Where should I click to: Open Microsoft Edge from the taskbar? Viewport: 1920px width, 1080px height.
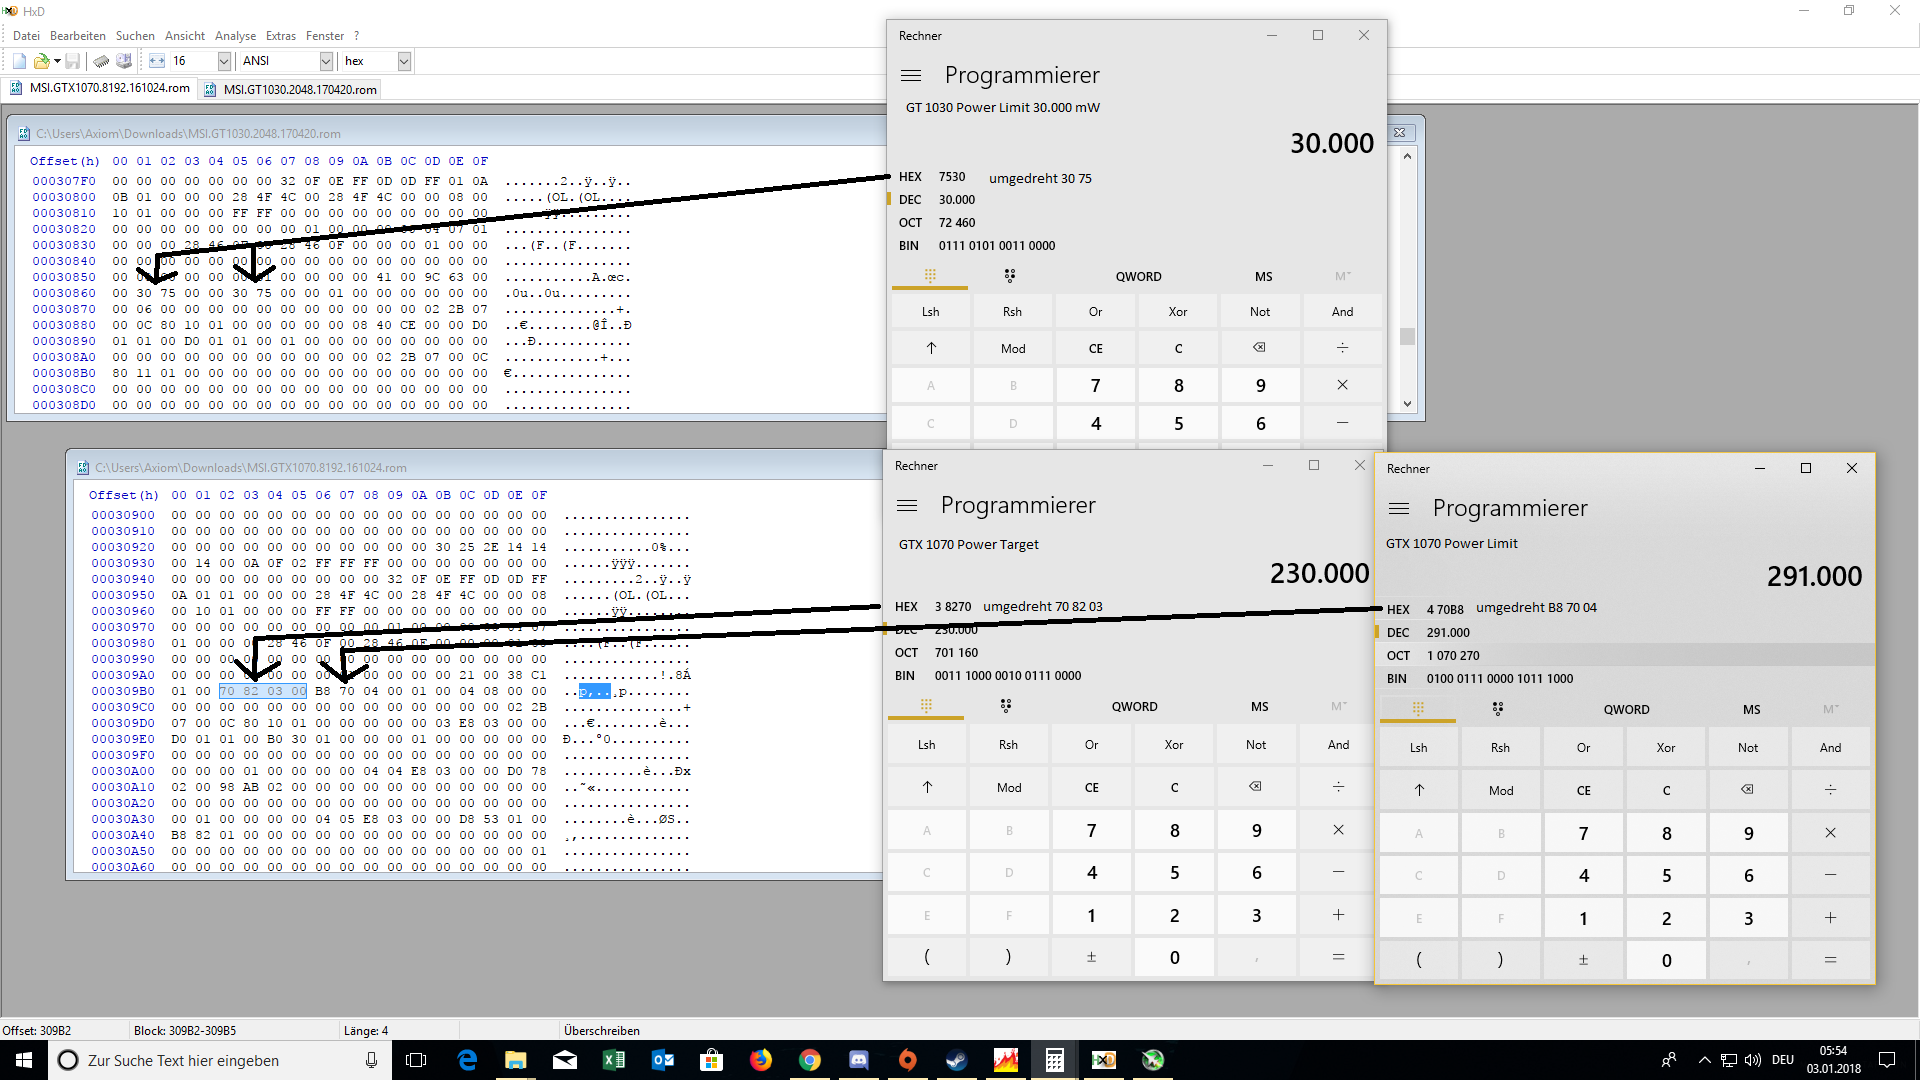point(467,1060)
